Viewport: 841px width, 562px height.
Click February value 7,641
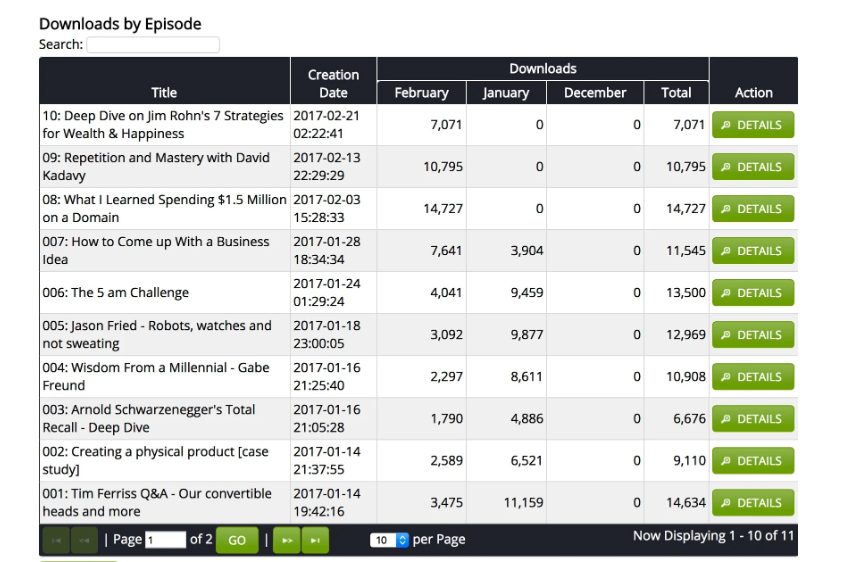pos(446,250)
